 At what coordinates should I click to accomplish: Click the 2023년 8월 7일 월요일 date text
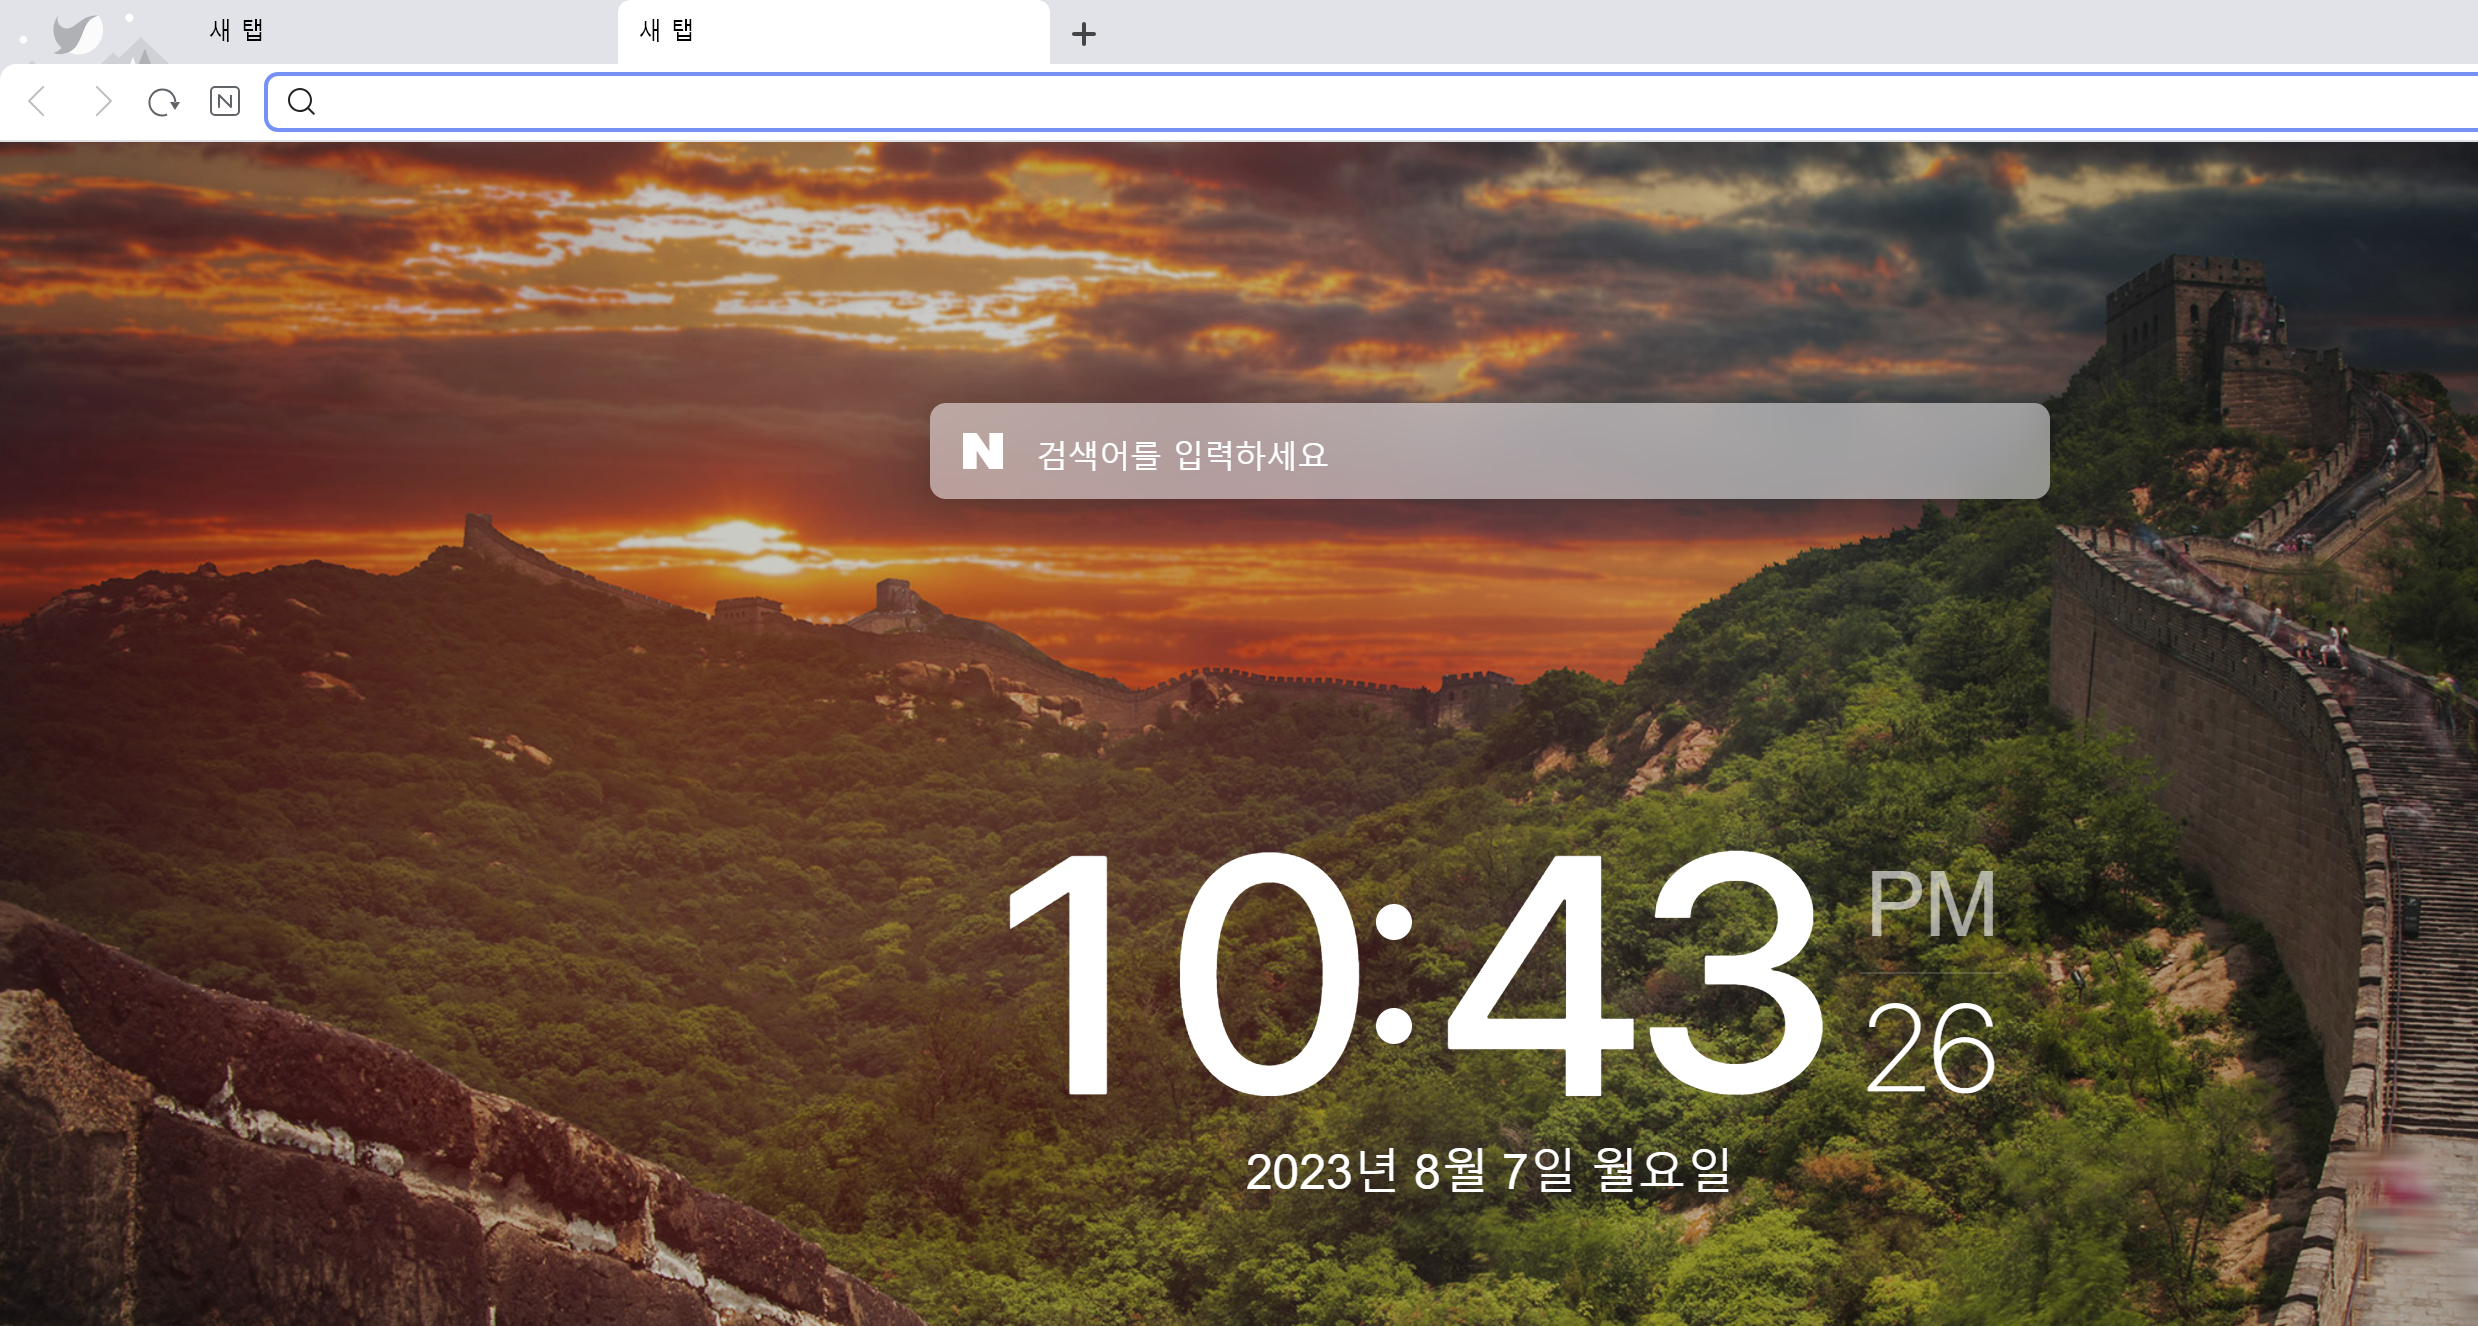pos(1488,1170)
